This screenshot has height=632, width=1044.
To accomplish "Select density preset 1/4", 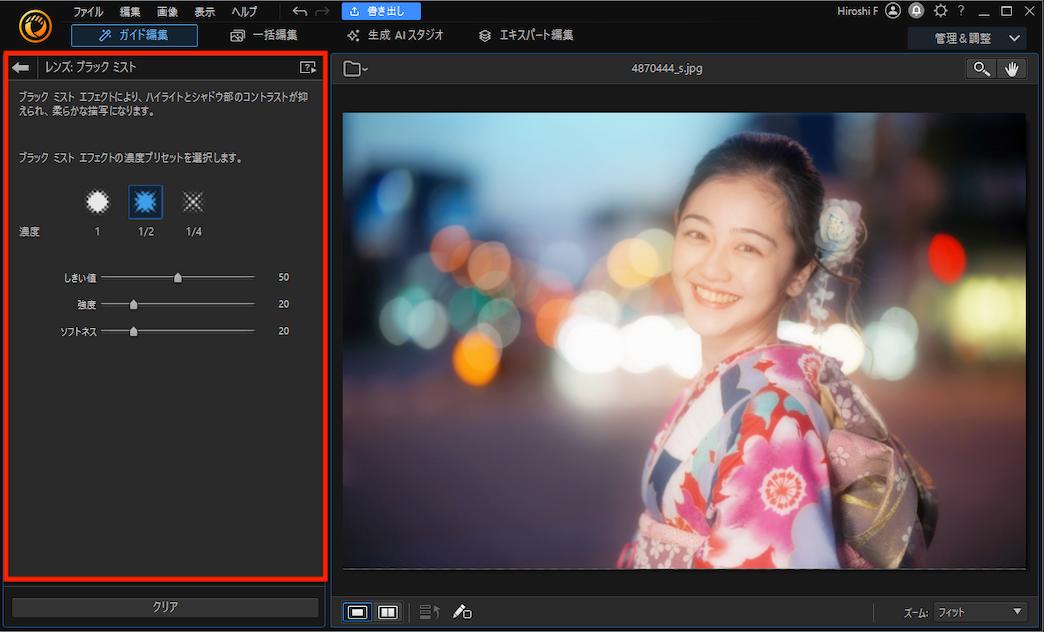I will [193, 202].
